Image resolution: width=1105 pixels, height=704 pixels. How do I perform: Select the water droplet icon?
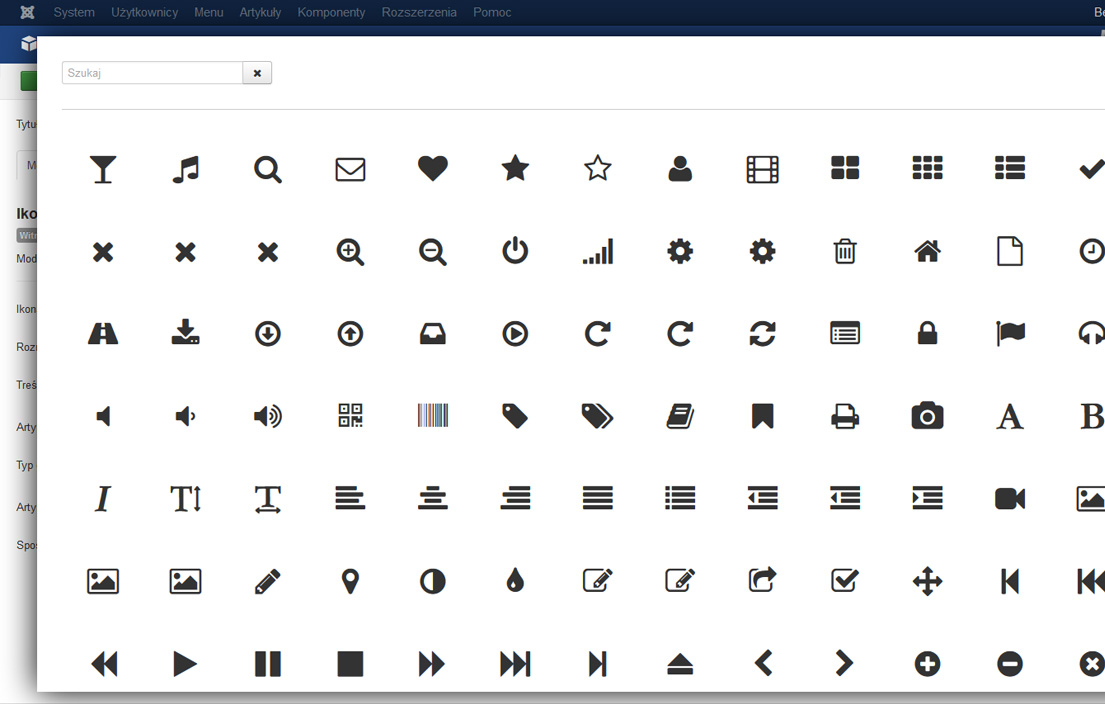pyautogui.click(x=515, y=581)
